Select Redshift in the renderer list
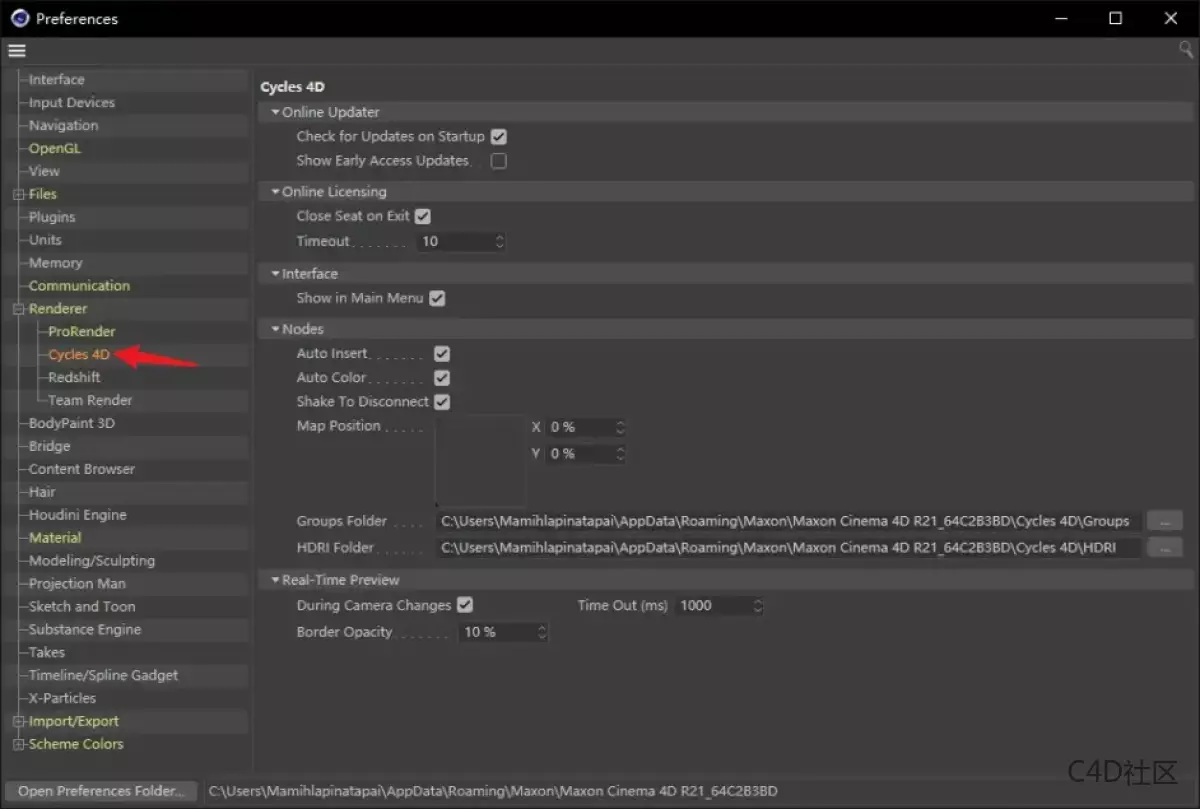 point(73,377)
